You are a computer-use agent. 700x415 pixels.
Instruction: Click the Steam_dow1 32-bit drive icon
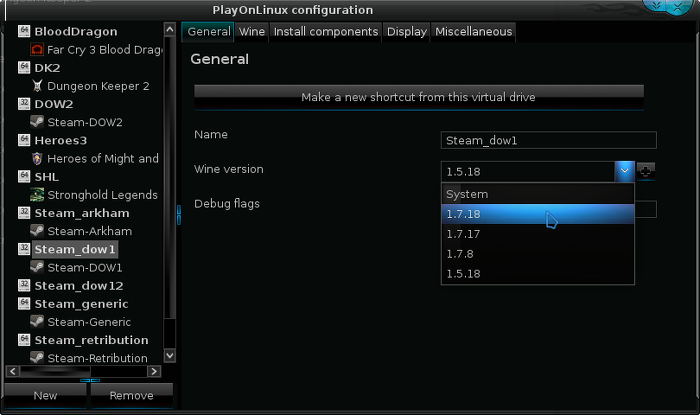click(x=24, y=249)
